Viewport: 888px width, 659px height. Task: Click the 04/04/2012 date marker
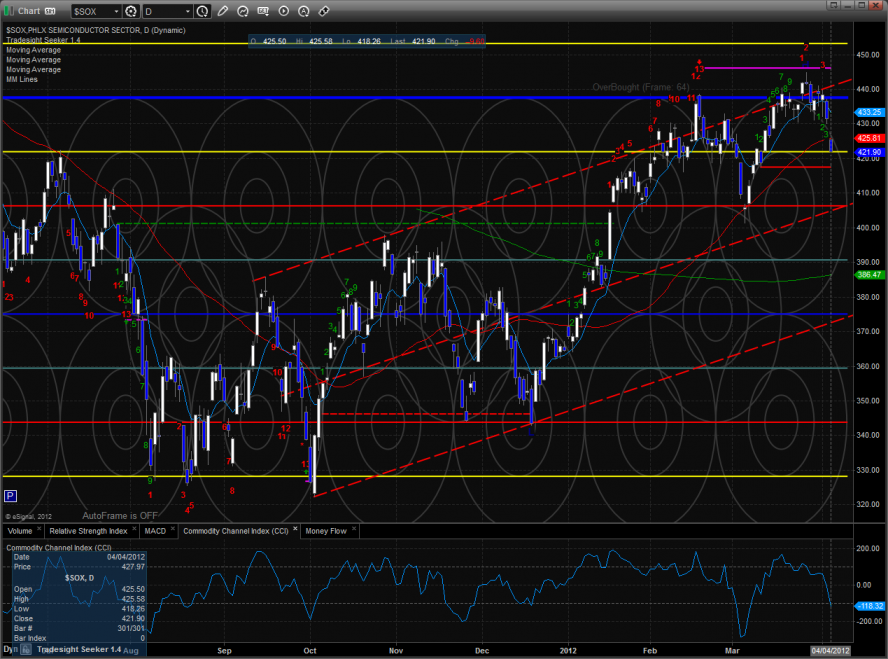click(830, 652)
